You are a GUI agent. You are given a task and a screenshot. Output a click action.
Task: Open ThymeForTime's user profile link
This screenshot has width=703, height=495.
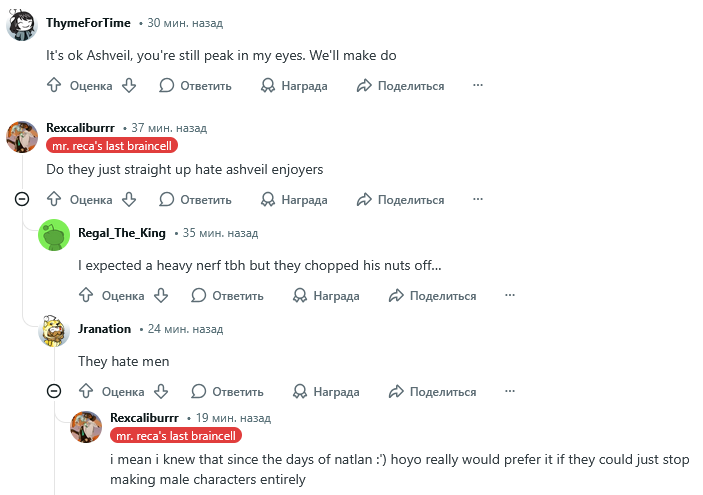(87, 22)
